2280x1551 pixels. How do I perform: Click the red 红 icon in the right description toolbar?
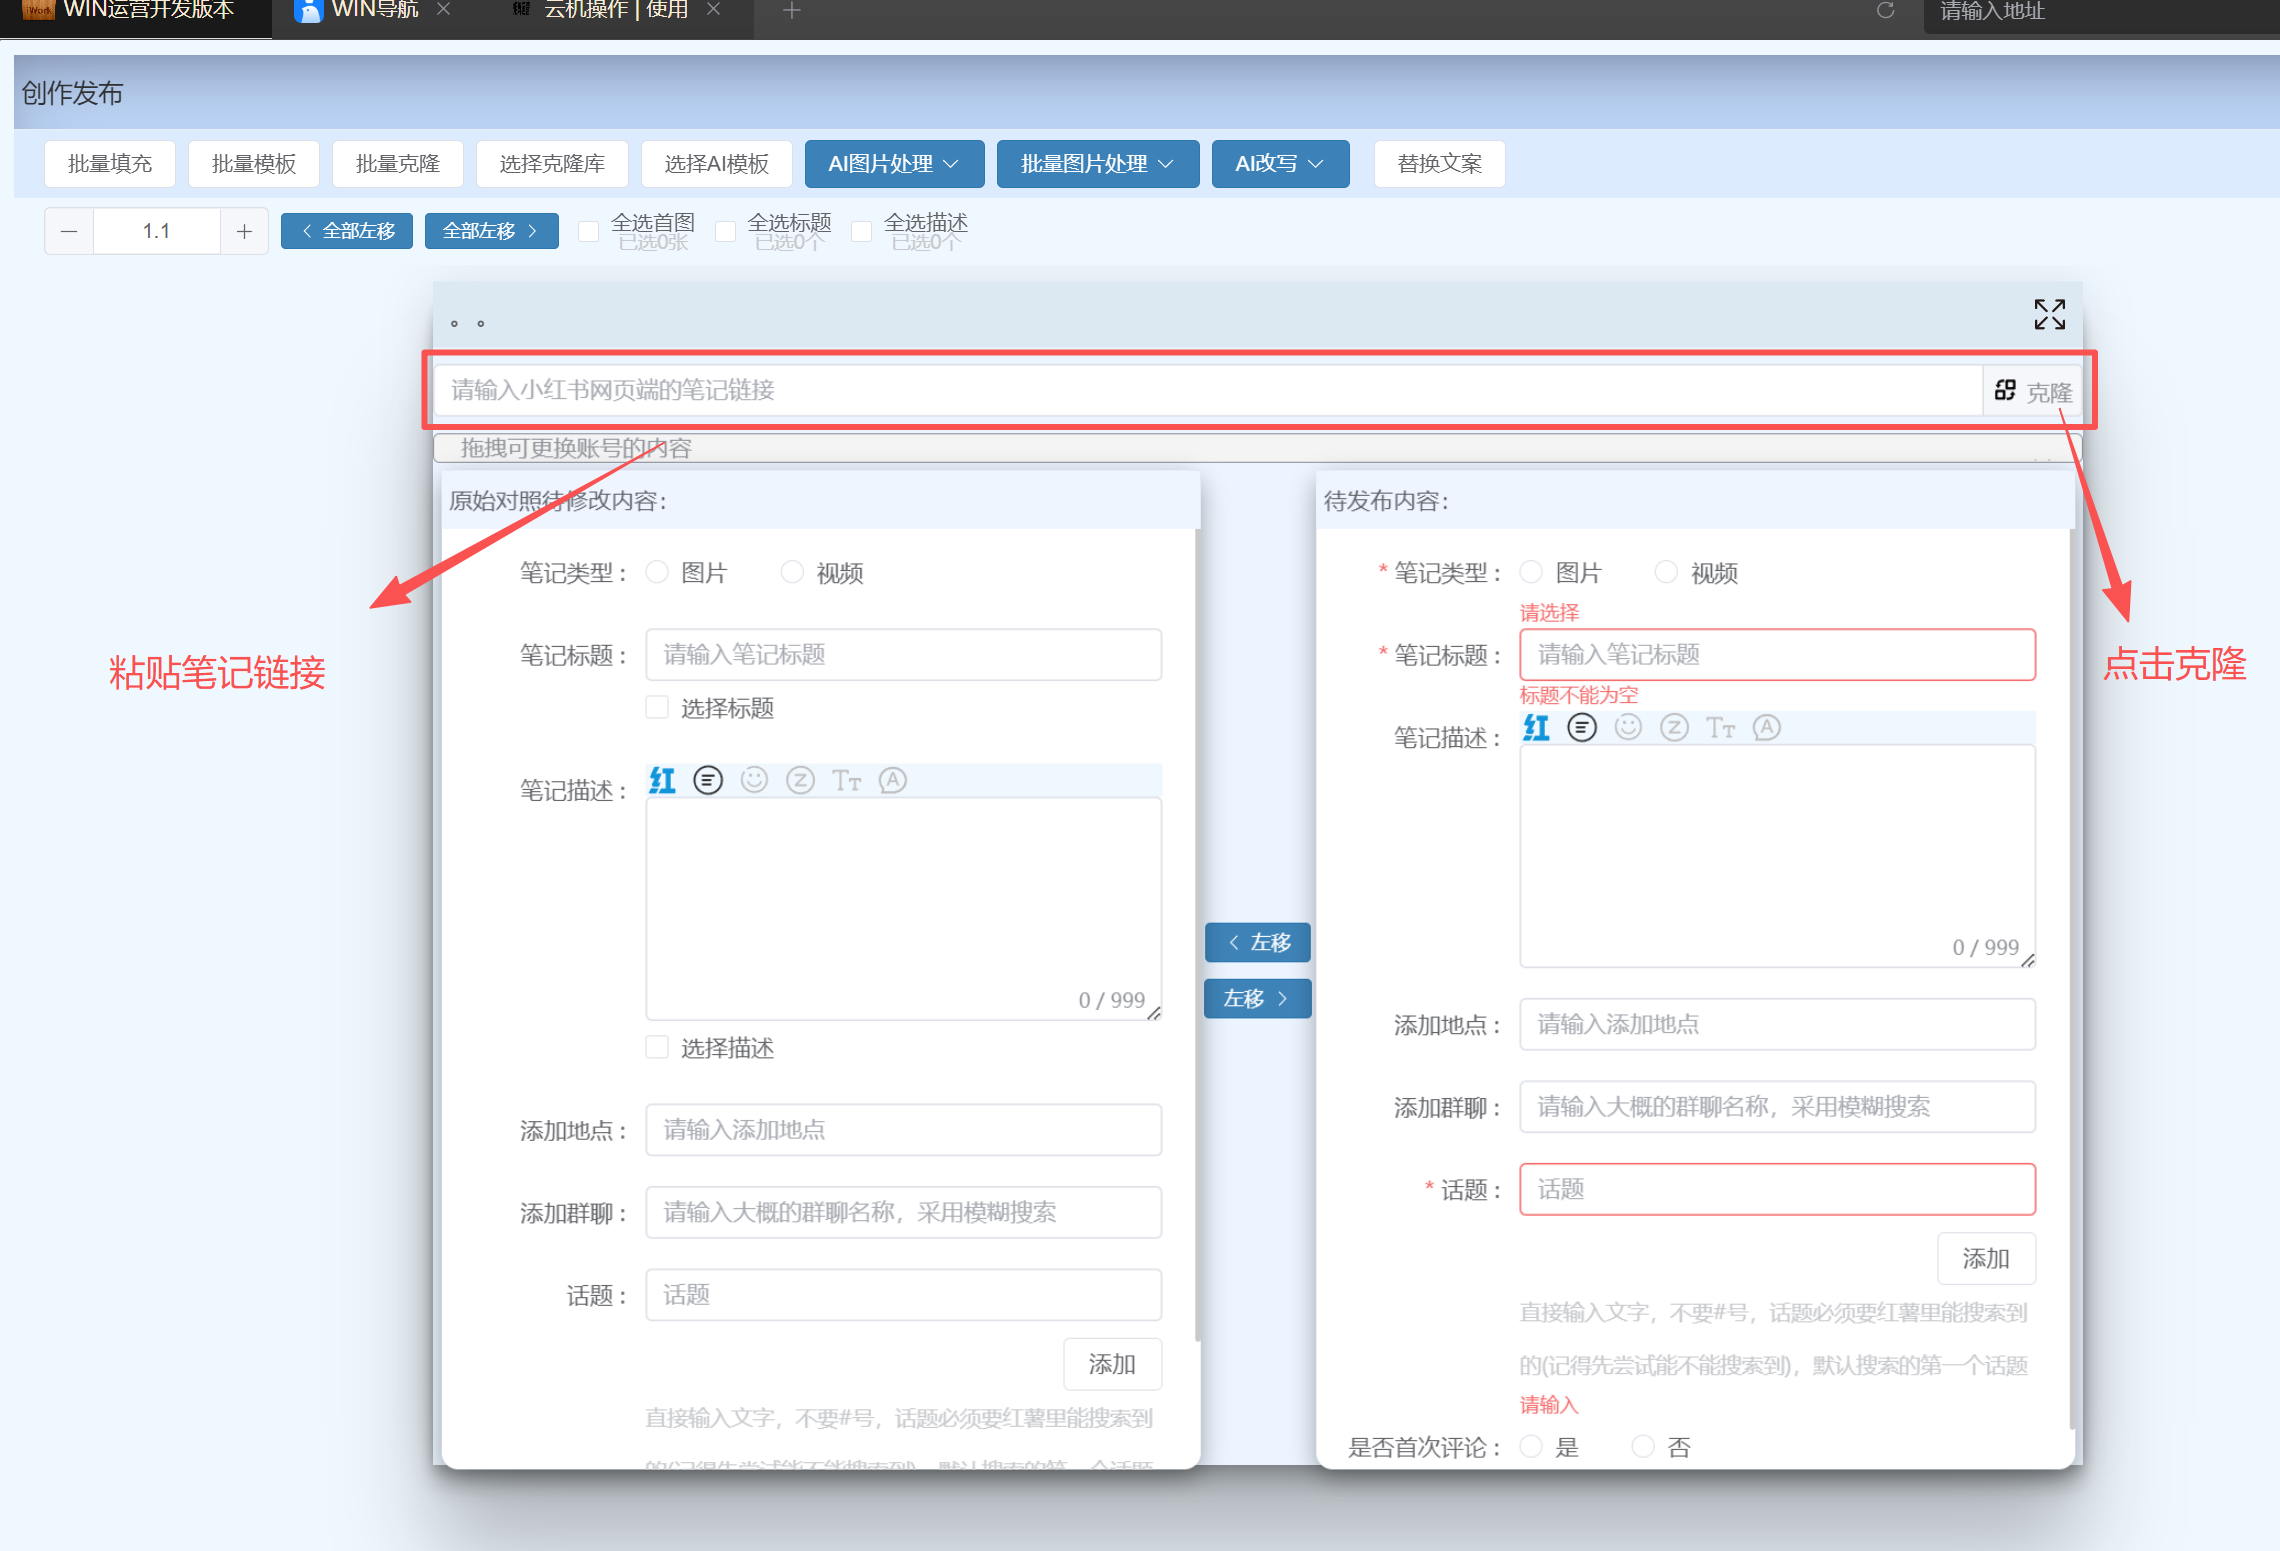(1536, 728)
